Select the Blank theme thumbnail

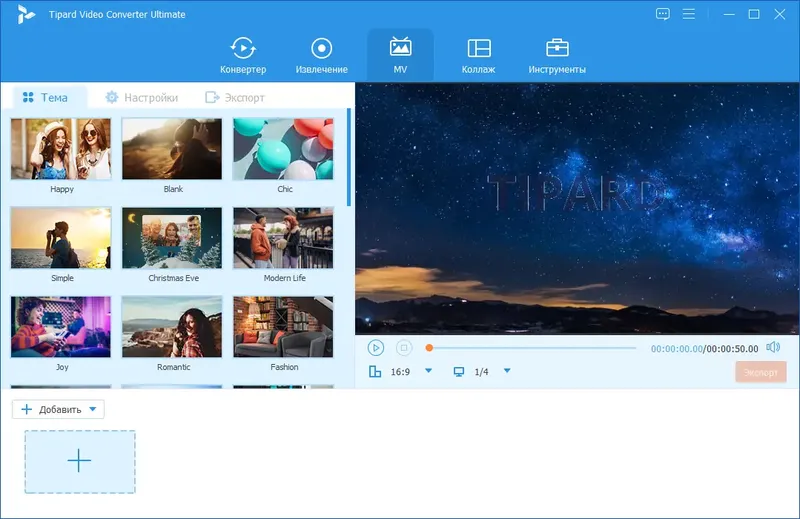pyautogui.click(x=172, y=149)
